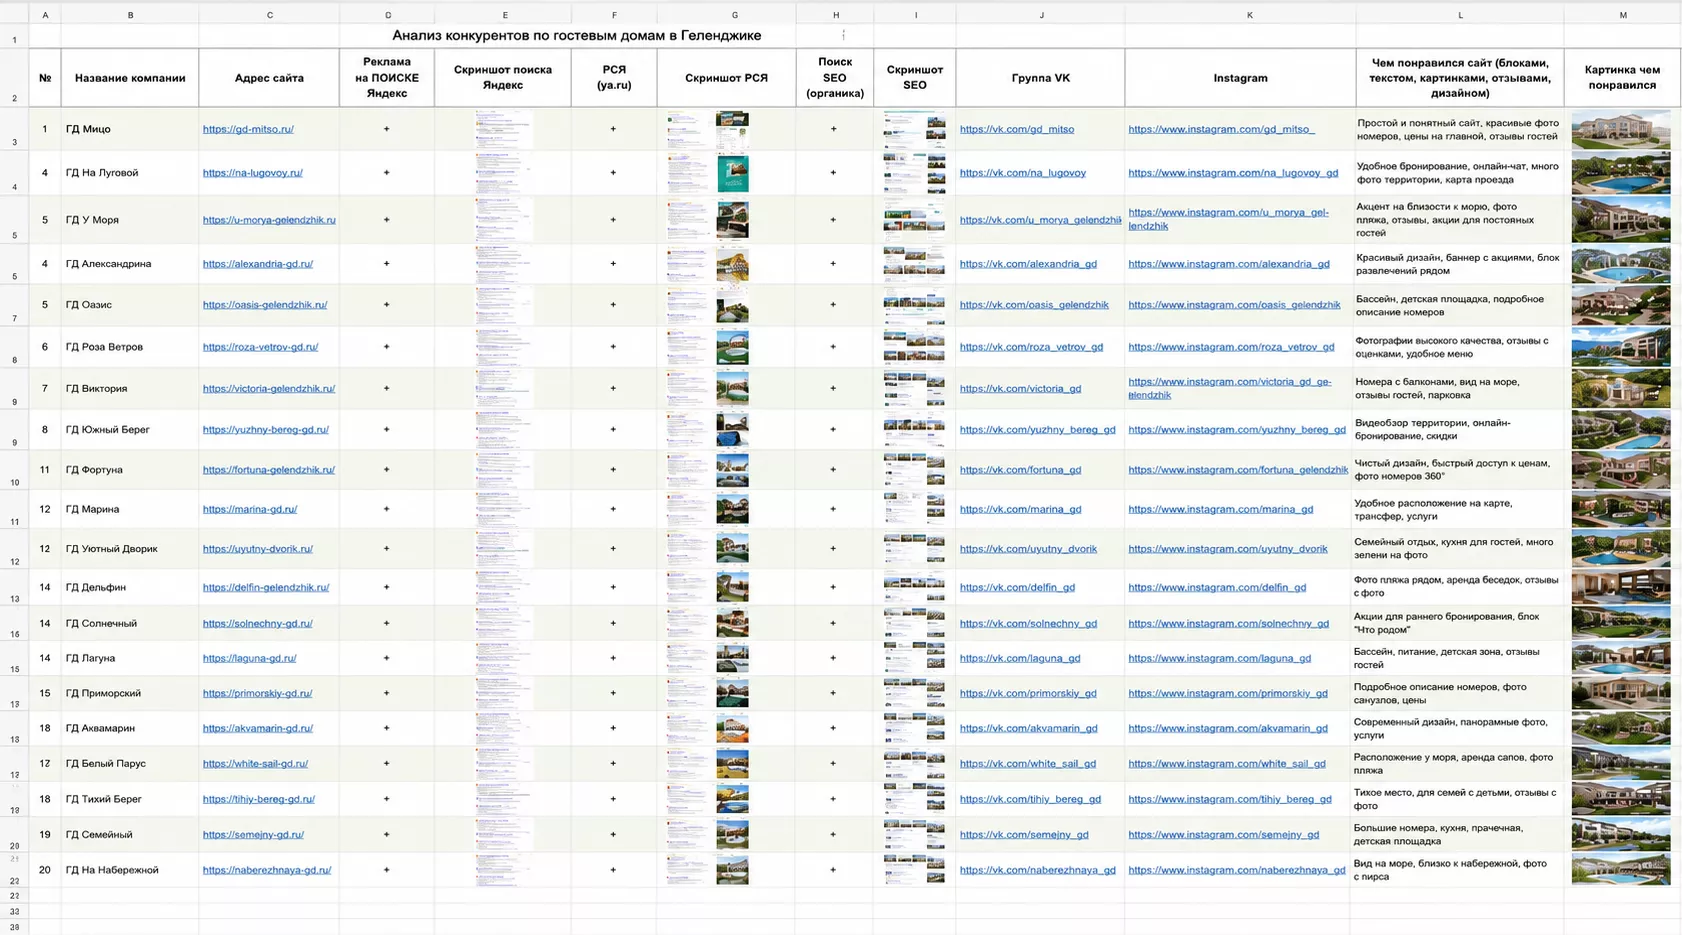This screenshot has height=935, width=1682.
Task: Click the ГД Южный Берег liked-picture thumbnail
Action: [1620, 430]
